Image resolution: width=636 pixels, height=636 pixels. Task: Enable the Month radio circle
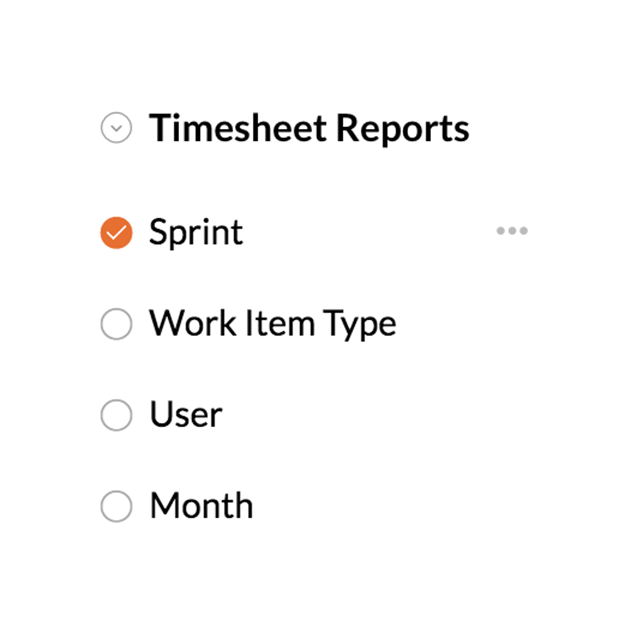[116, 506]
